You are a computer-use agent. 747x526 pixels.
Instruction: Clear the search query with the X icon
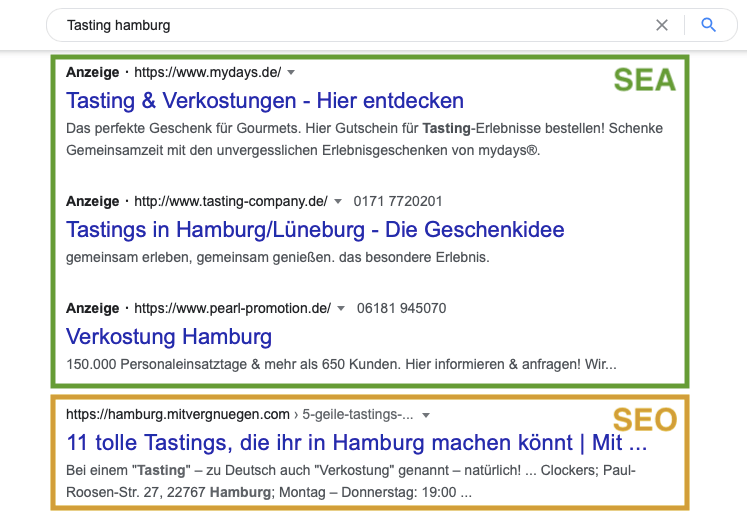pyautogui.click(x=662, y=25)
